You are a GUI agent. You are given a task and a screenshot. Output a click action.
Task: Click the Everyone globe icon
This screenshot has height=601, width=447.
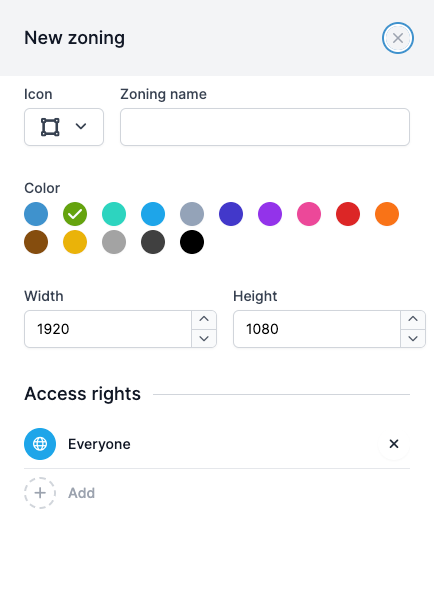[x=40, y=444]
